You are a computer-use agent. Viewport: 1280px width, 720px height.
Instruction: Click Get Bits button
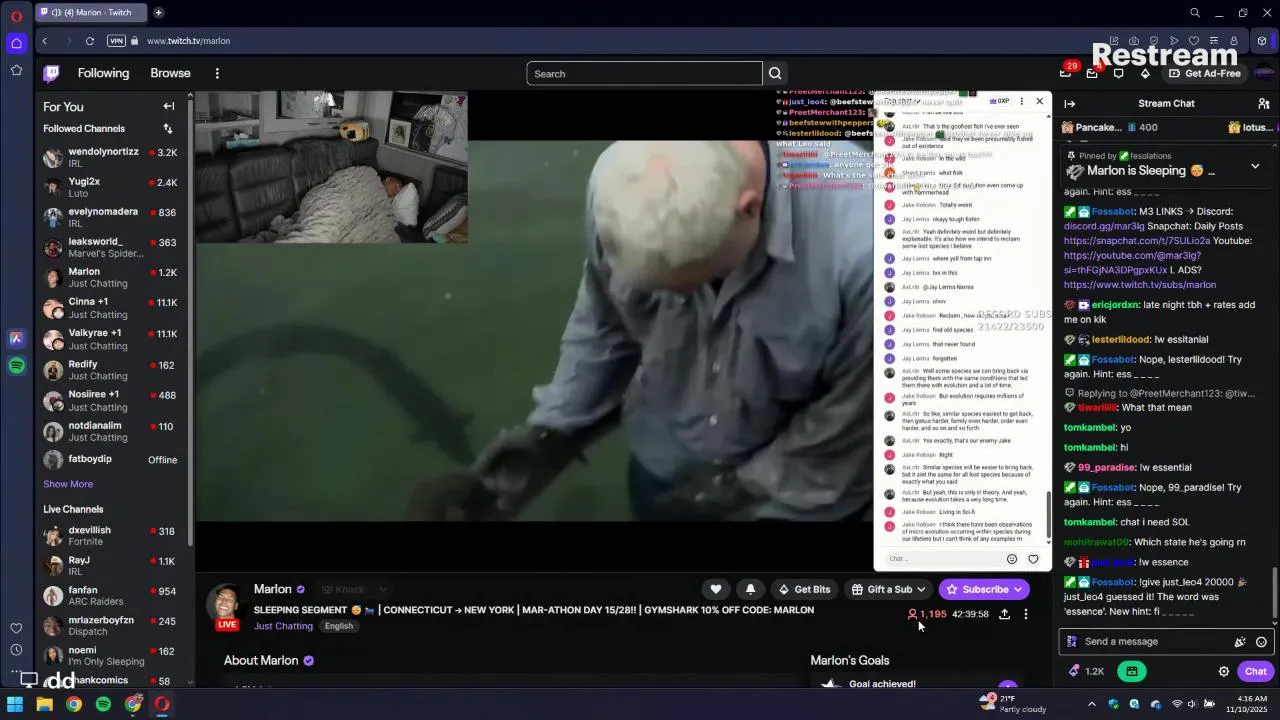coord(803,590)
